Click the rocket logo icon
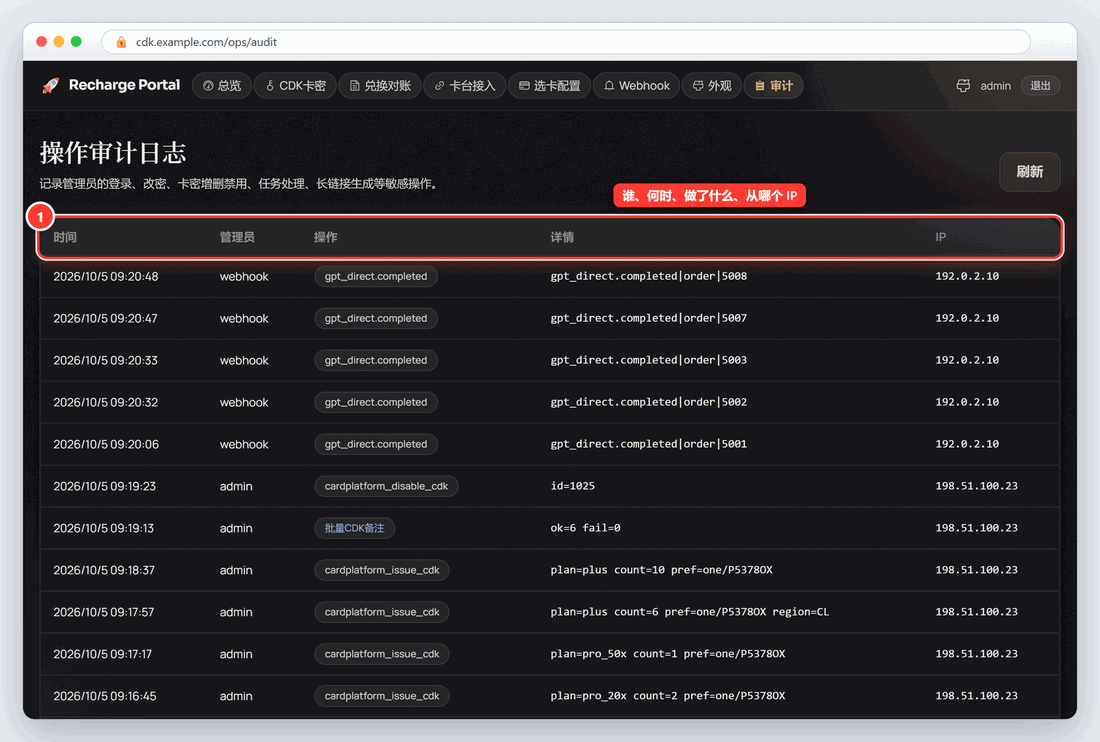Image resolution: width=1100 pixels, height=742 pixels. pos(51,86)
